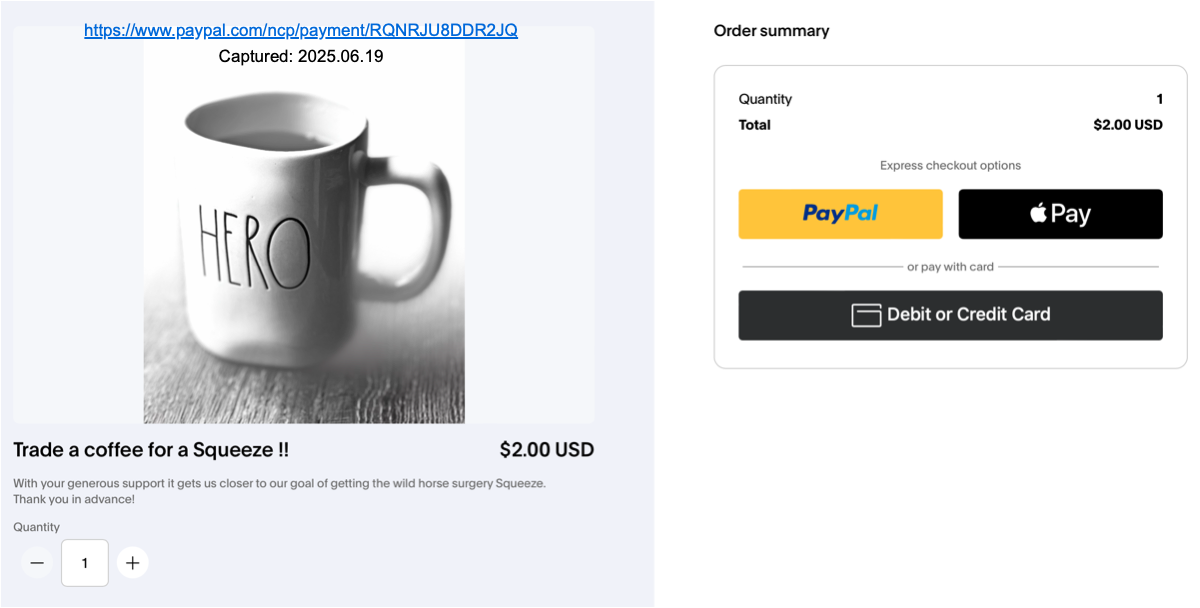The image size is (1200, 608).
Task: Click the Quantity value in order summary
Action: click(x=1159, y=99)
